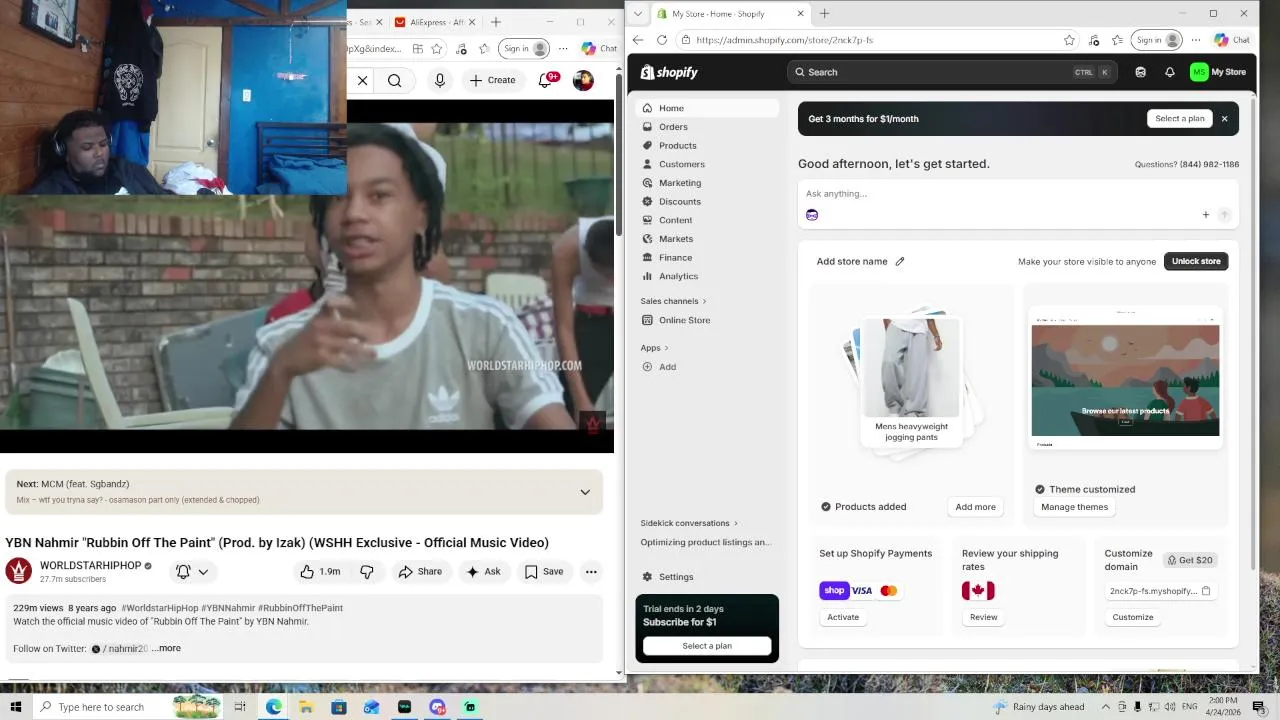
Task: Open the subscription notification bell dropdown
Action: pyautogui.click(x=192, y=571)
